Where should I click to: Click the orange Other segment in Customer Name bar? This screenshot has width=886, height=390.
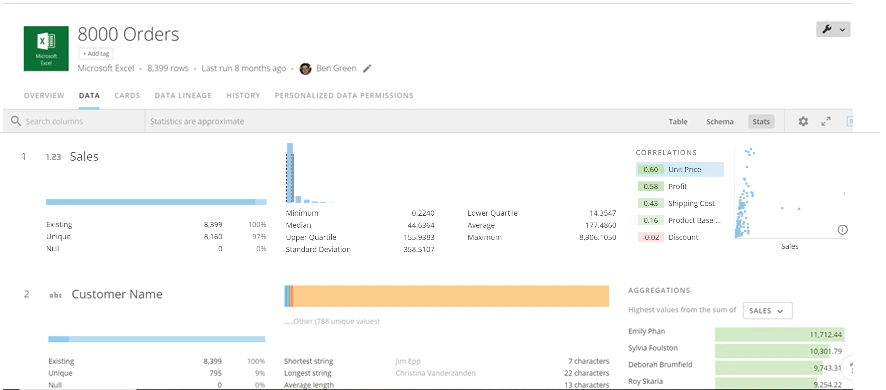point(451,296)
